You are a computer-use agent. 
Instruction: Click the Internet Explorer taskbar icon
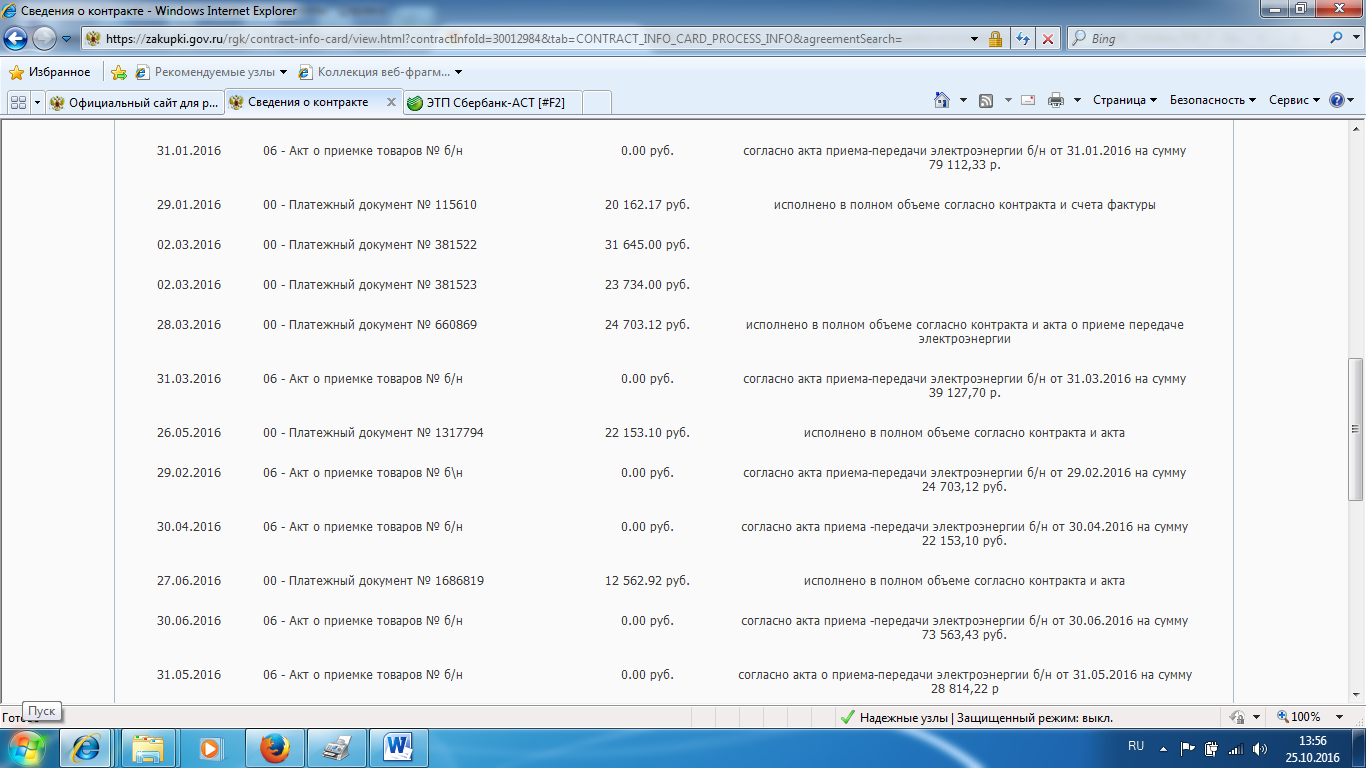(x=89, y=748)
